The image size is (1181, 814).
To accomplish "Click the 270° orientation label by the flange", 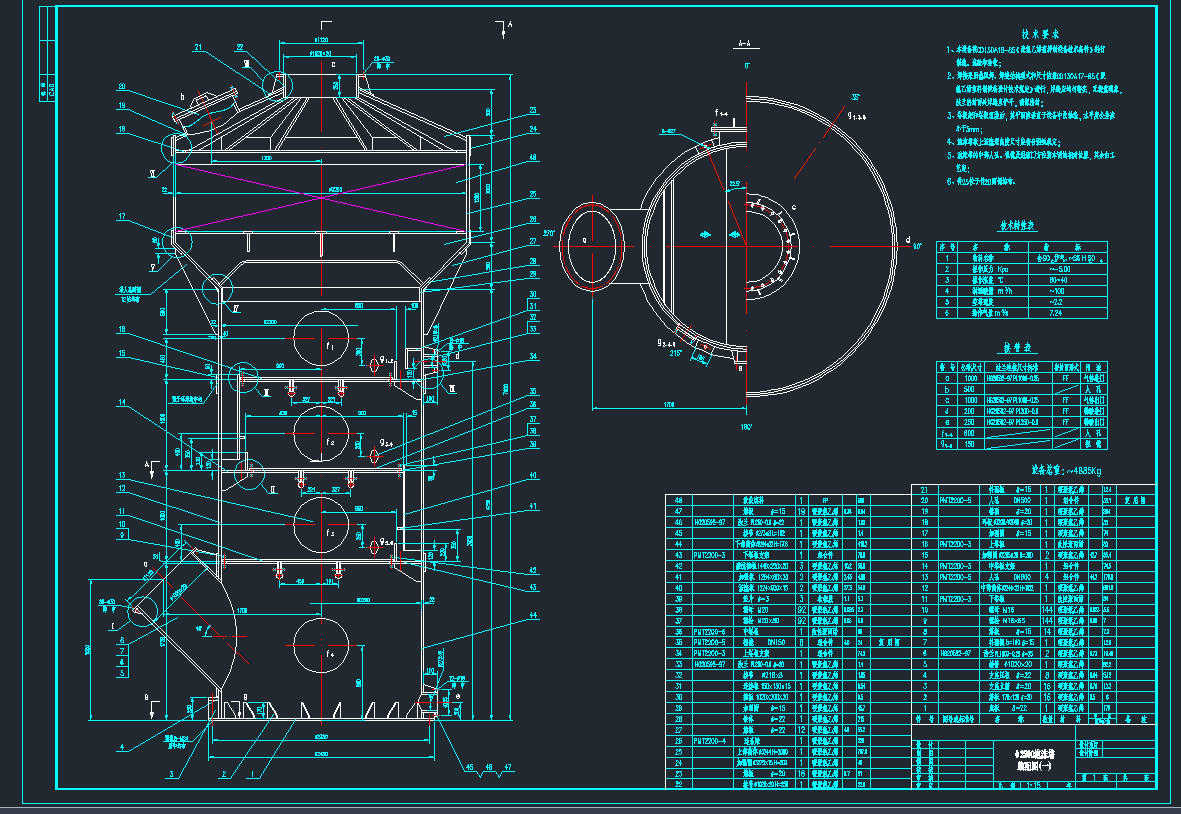I will pyautogui.click(x=548, y=233).
